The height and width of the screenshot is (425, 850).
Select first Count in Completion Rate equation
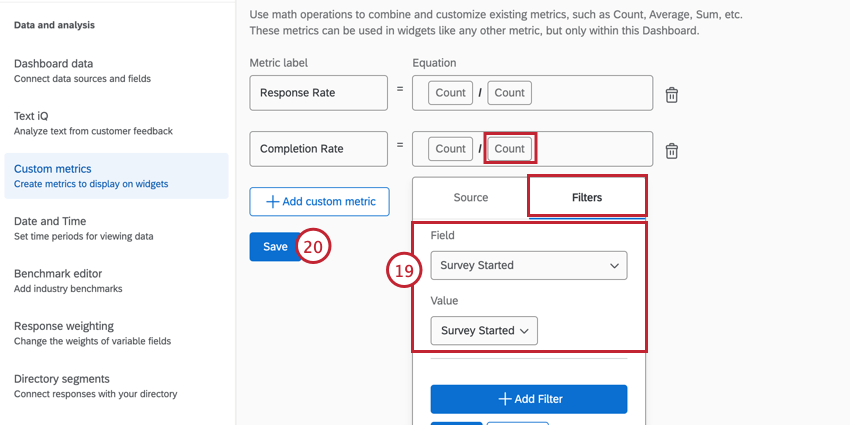tap(450, 149)
